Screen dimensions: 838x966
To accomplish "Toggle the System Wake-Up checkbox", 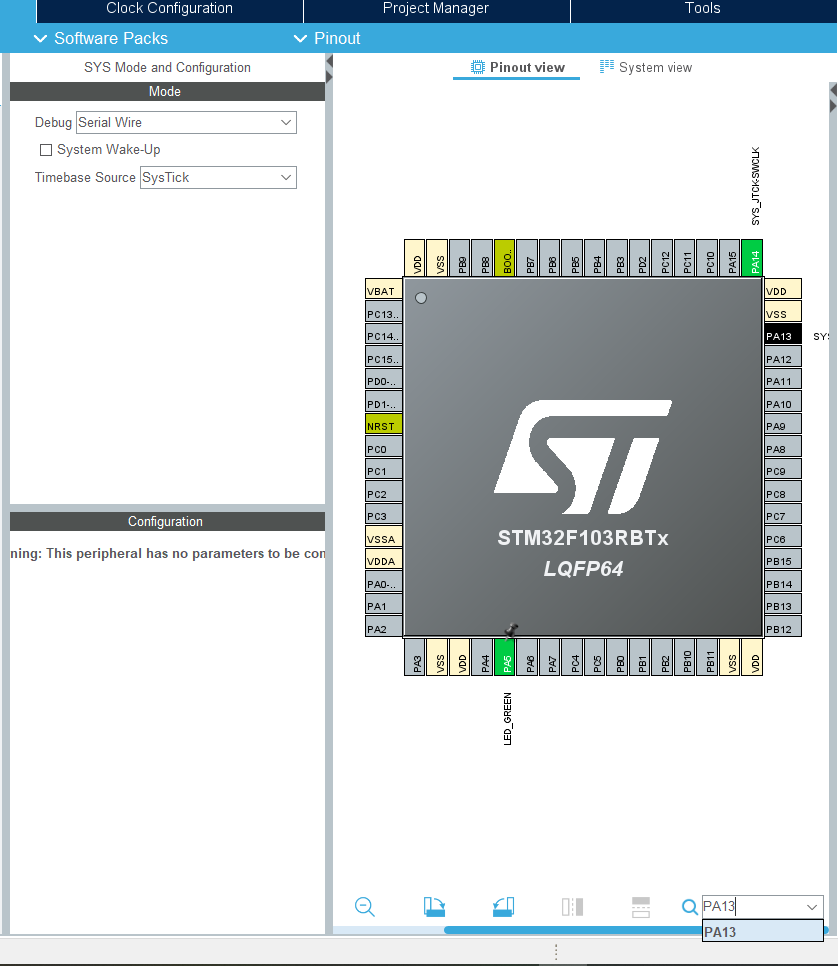I will point(46,150).
